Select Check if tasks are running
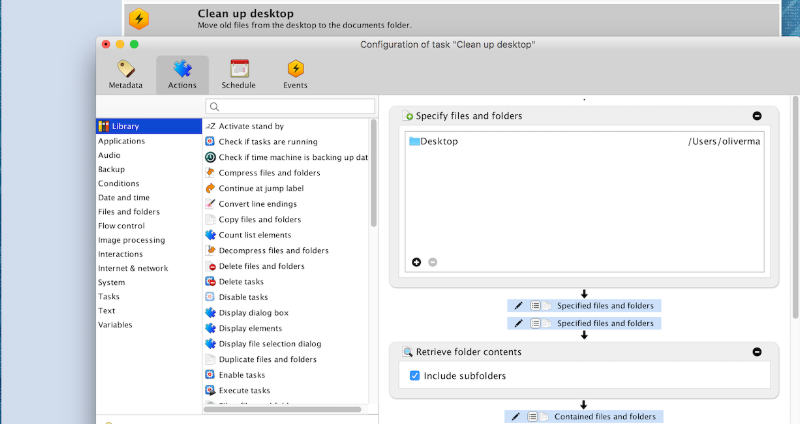Image resolution: width=800 pixels, height=424 pixels. click(267, 142)
